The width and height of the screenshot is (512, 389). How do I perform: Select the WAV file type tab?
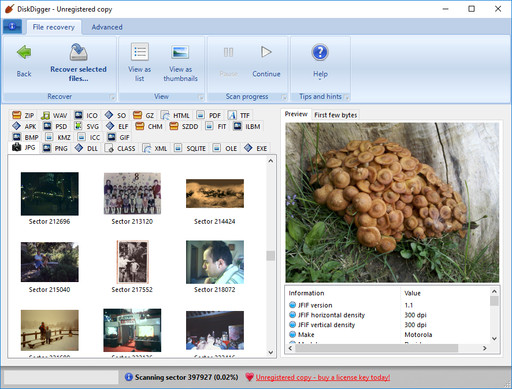(54, 115)
